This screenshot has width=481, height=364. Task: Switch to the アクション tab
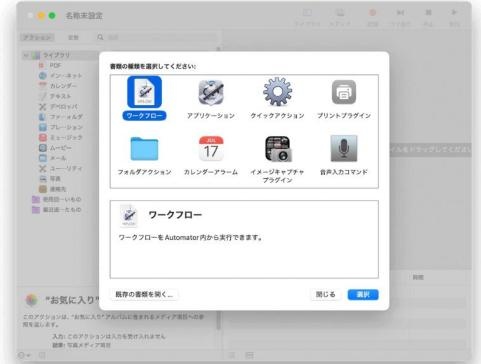(37, 37)
